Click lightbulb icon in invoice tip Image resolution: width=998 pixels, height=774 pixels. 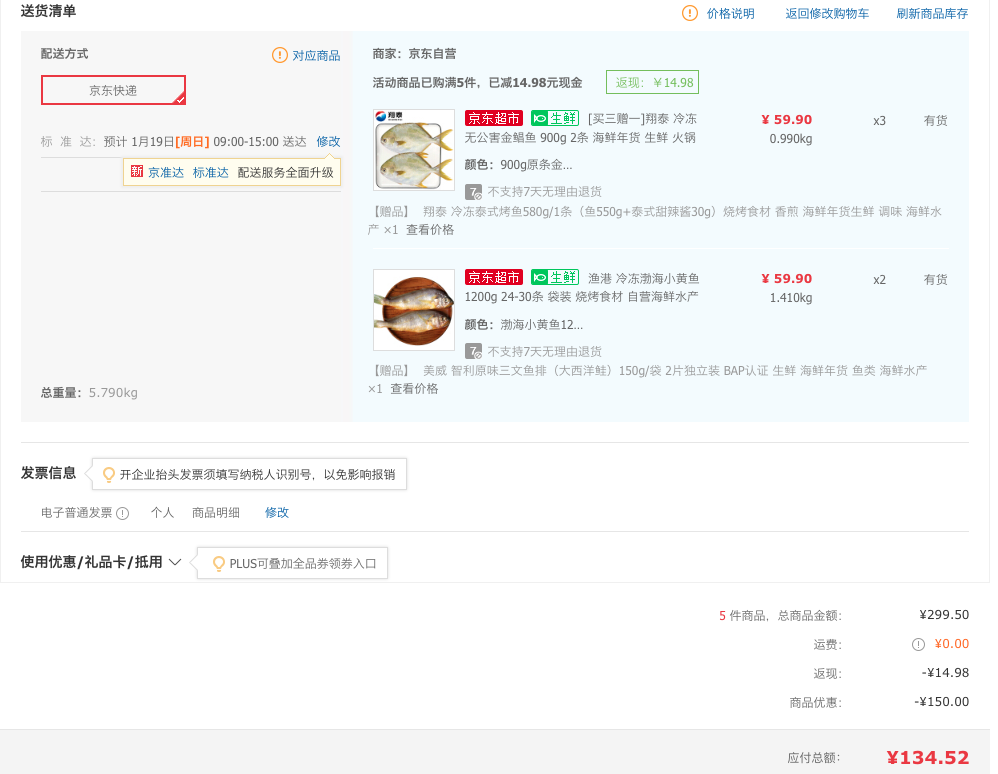(109, 474)
